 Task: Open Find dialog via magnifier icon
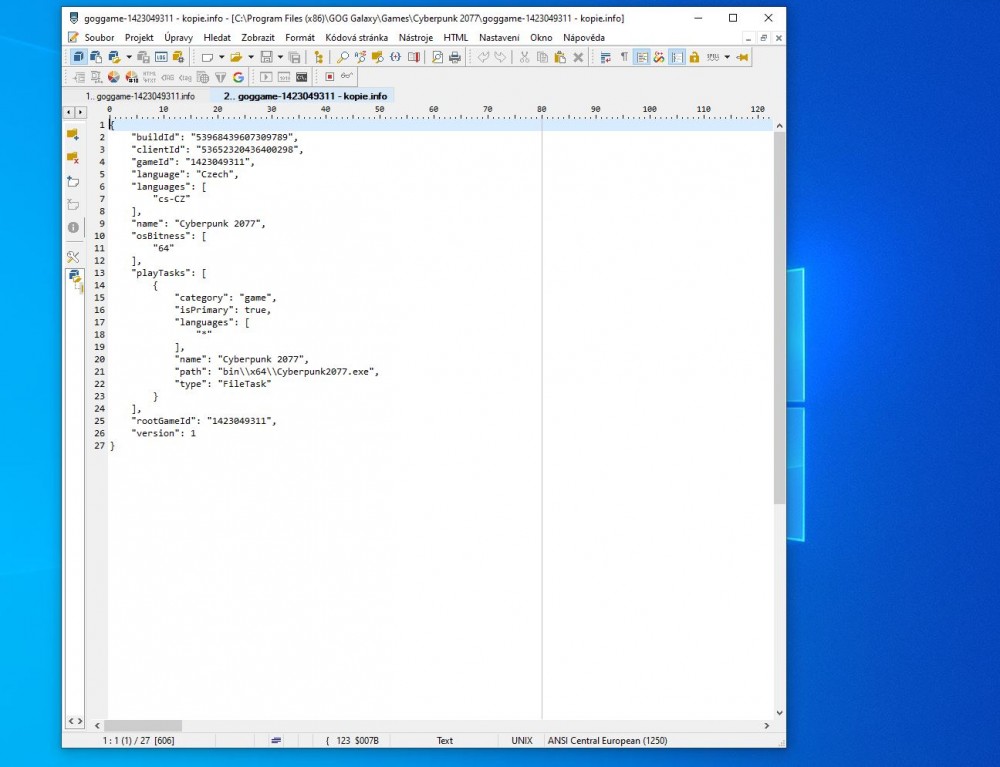(x=343, y=57)
